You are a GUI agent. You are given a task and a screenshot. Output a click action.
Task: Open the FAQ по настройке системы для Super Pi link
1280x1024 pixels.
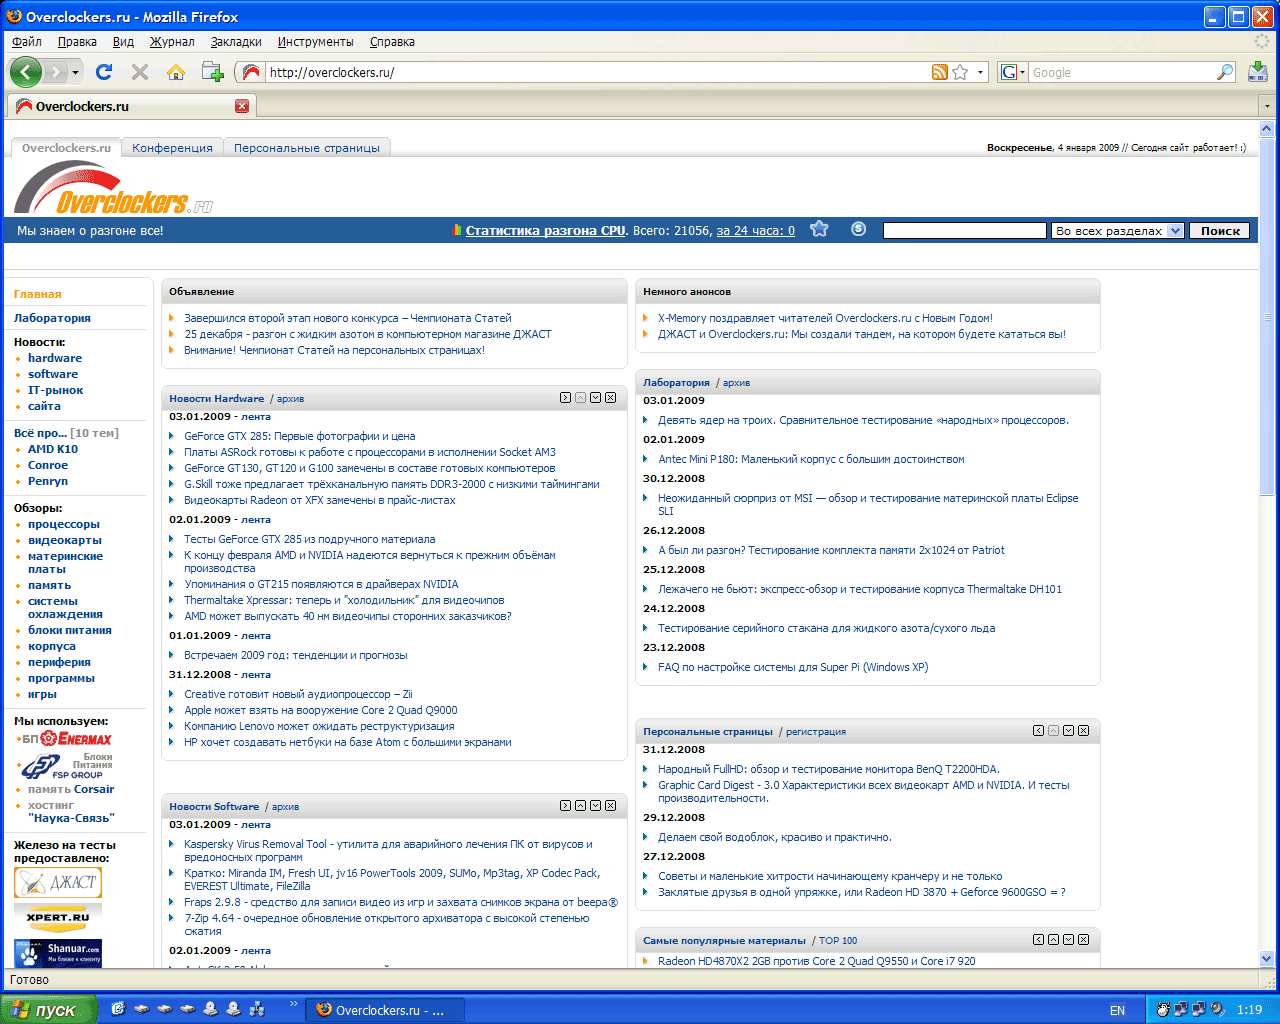[x=793, y=667]
